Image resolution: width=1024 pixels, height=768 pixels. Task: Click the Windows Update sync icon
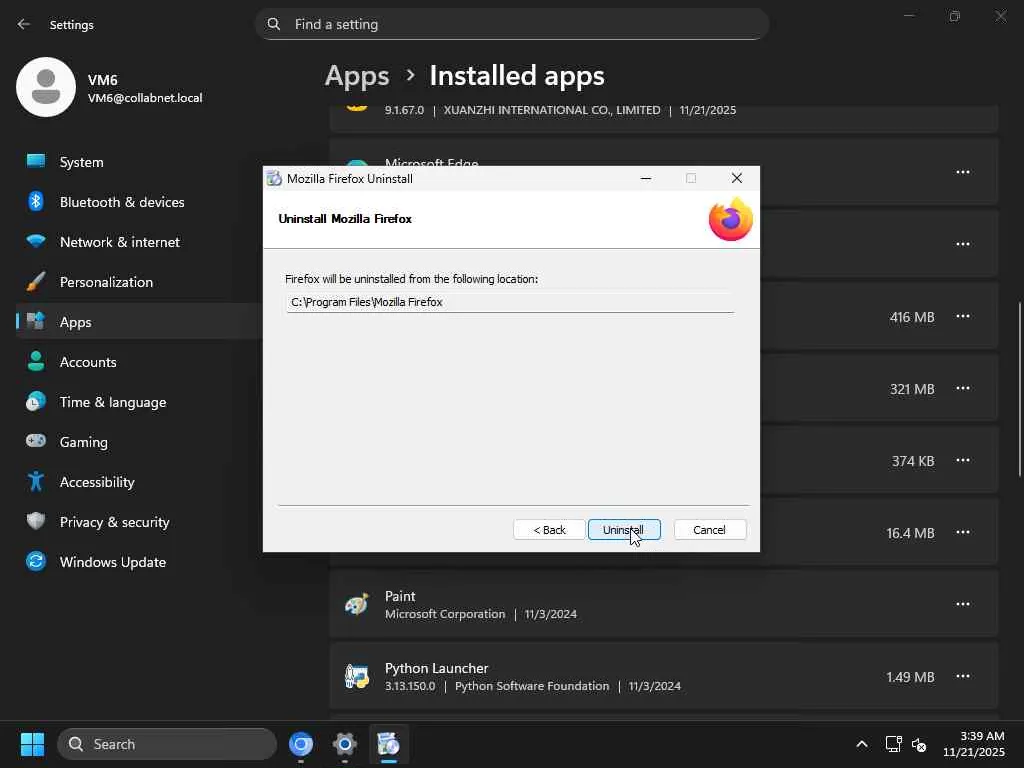(x=36, y=562)
